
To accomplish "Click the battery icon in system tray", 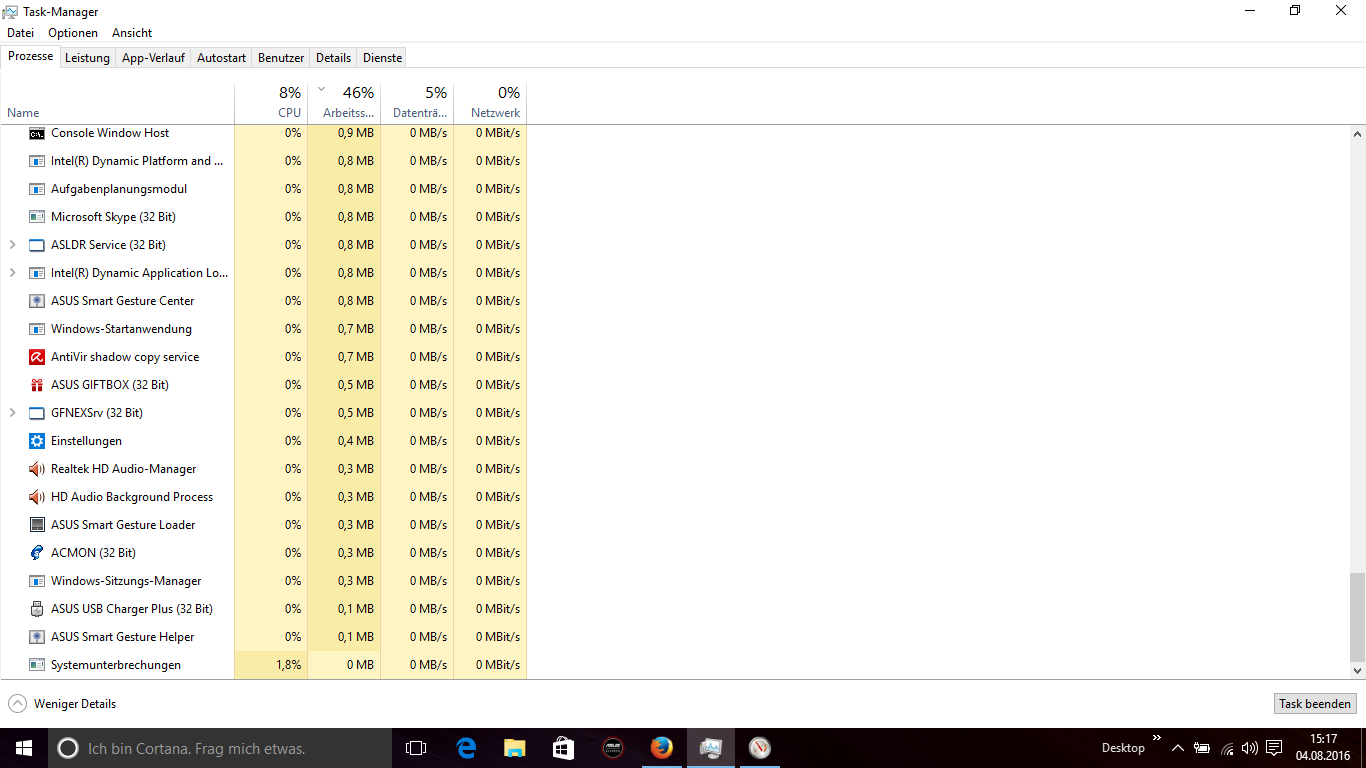I will coord(1202,748).
